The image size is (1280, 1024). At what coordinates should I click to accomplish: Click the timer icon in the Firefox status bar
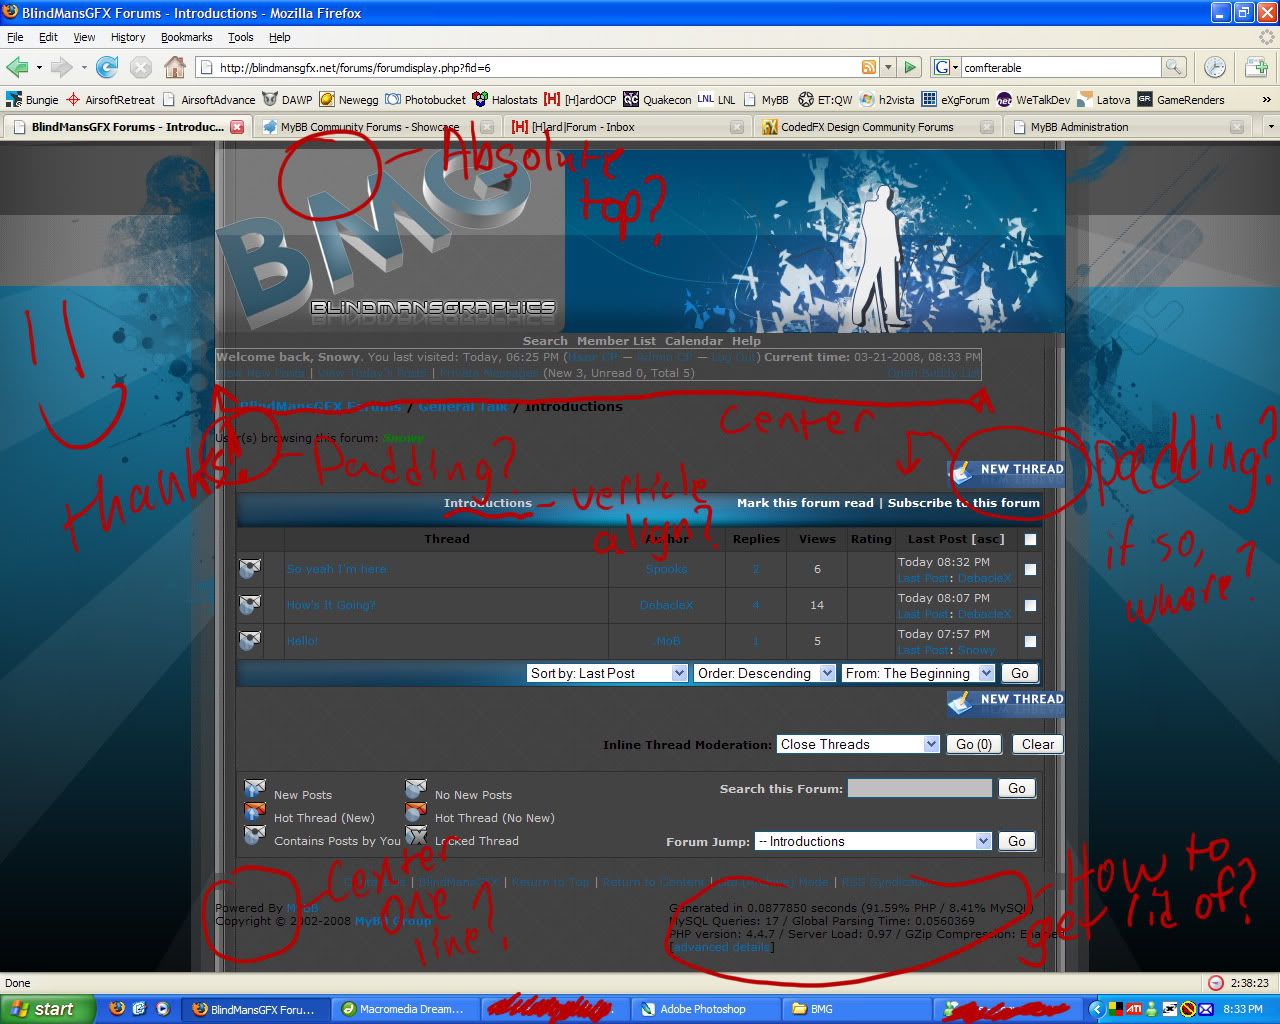[1216, 983]
